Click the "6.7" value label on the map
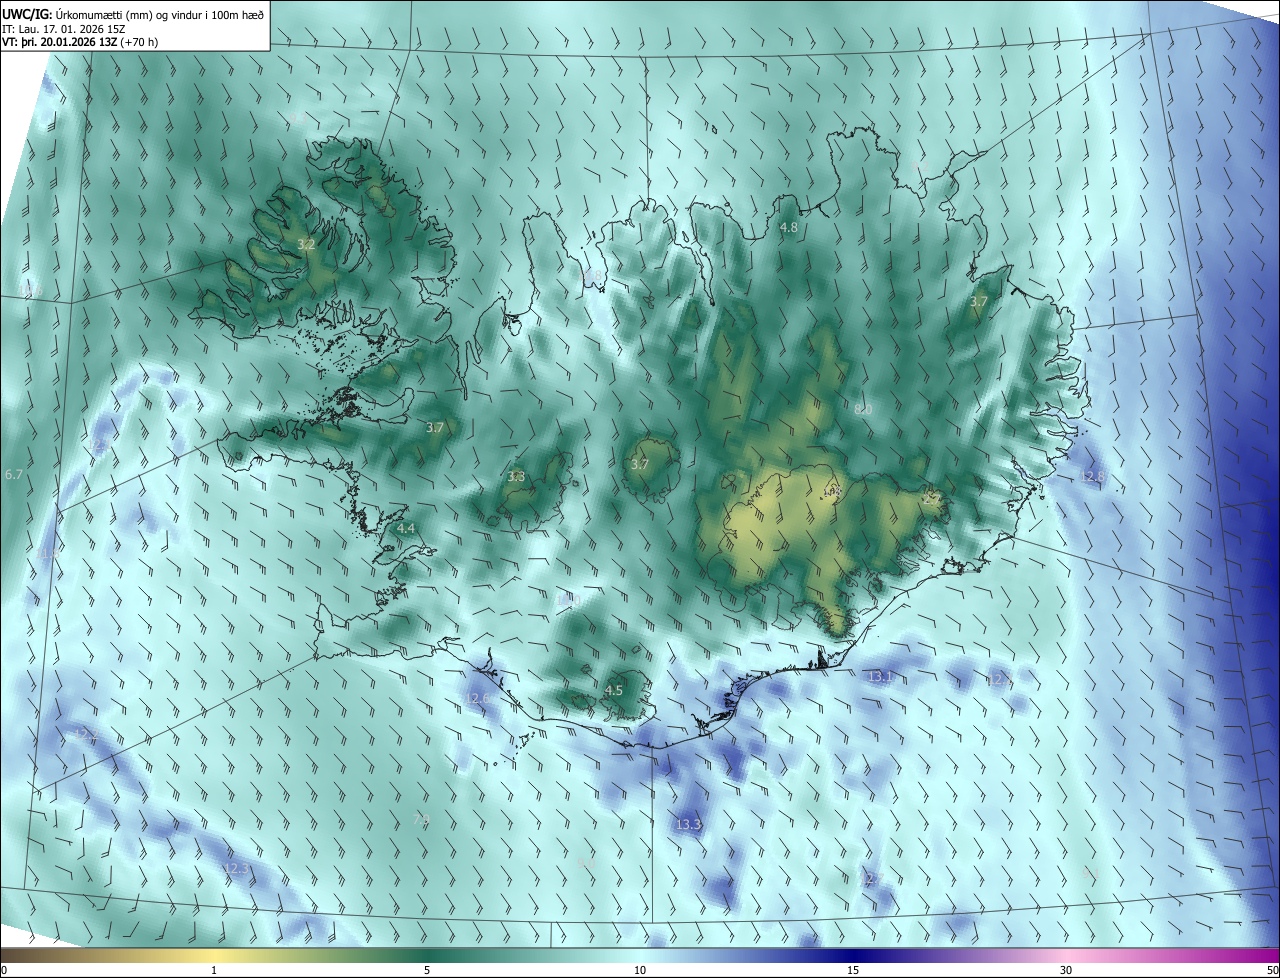The image size is (1280, 978). 14,474
